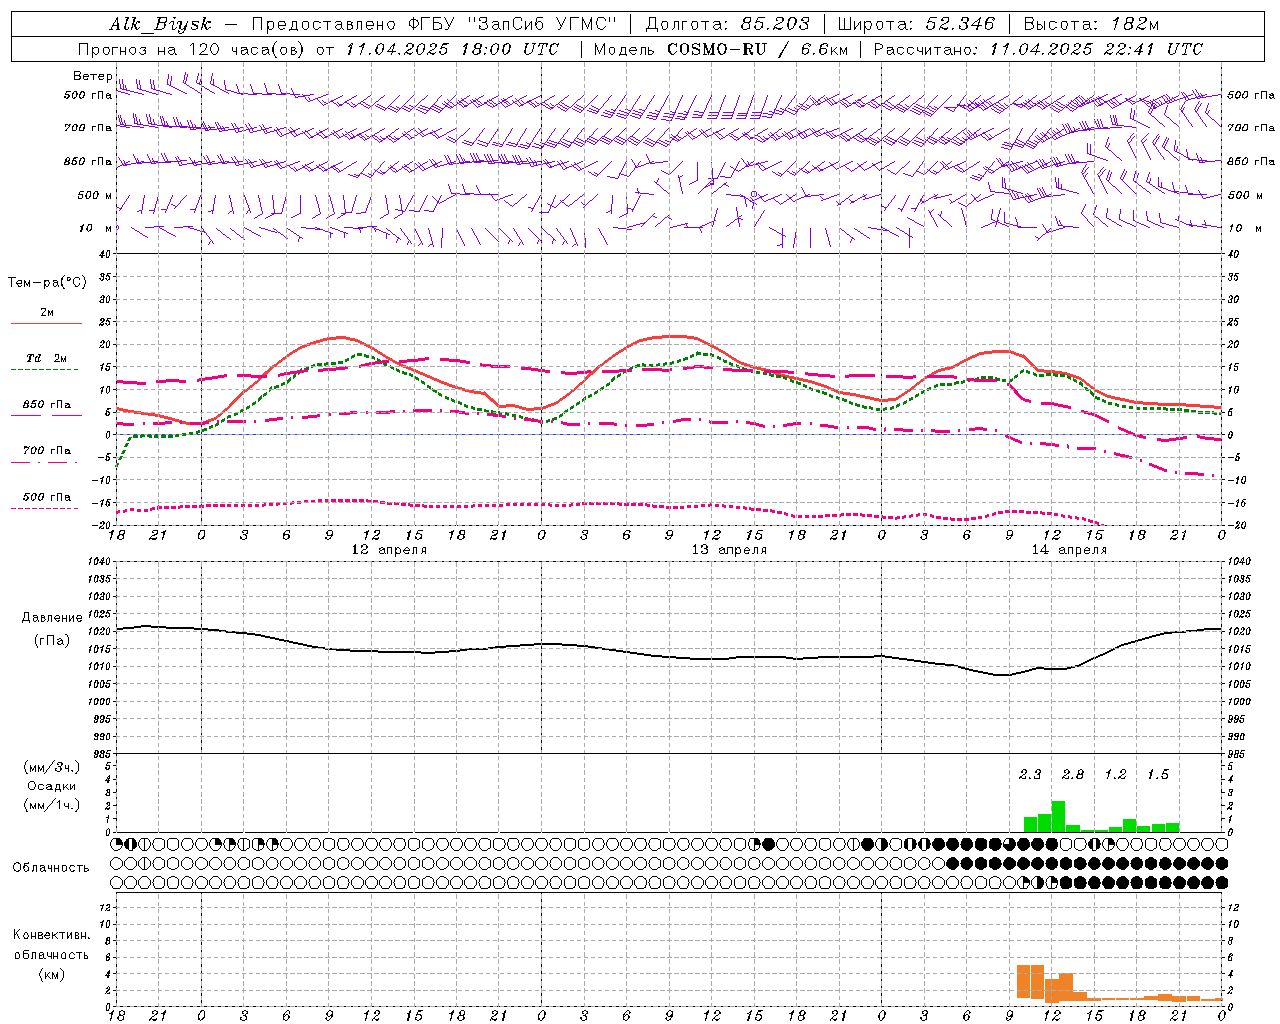Viewport: 1280px width, 1024px height.
Task: Click the "(мм/3ч.)" precipitation unit label
Action: 52,767
